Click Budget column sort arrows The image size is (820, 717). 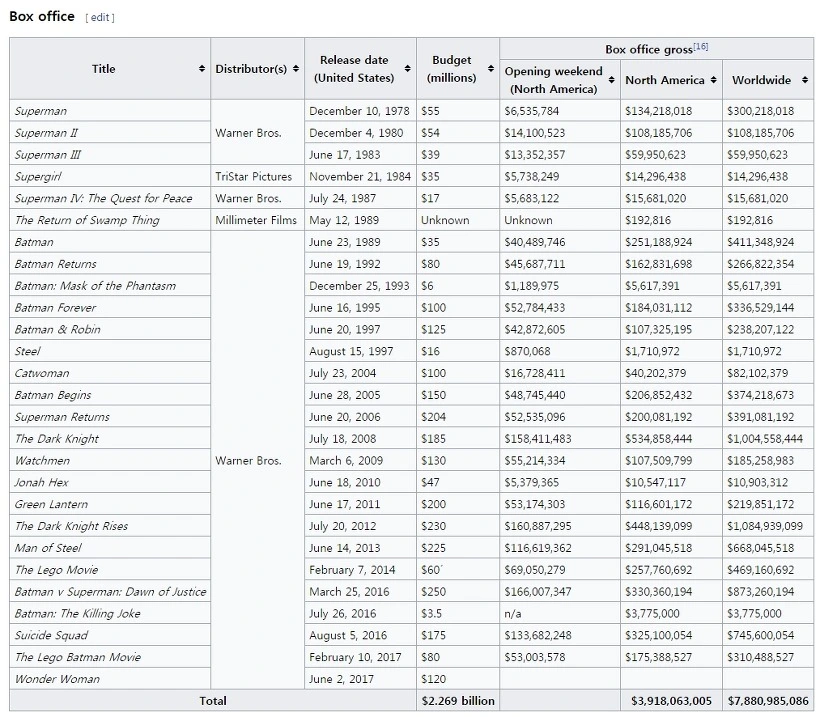tap(490, 69)
